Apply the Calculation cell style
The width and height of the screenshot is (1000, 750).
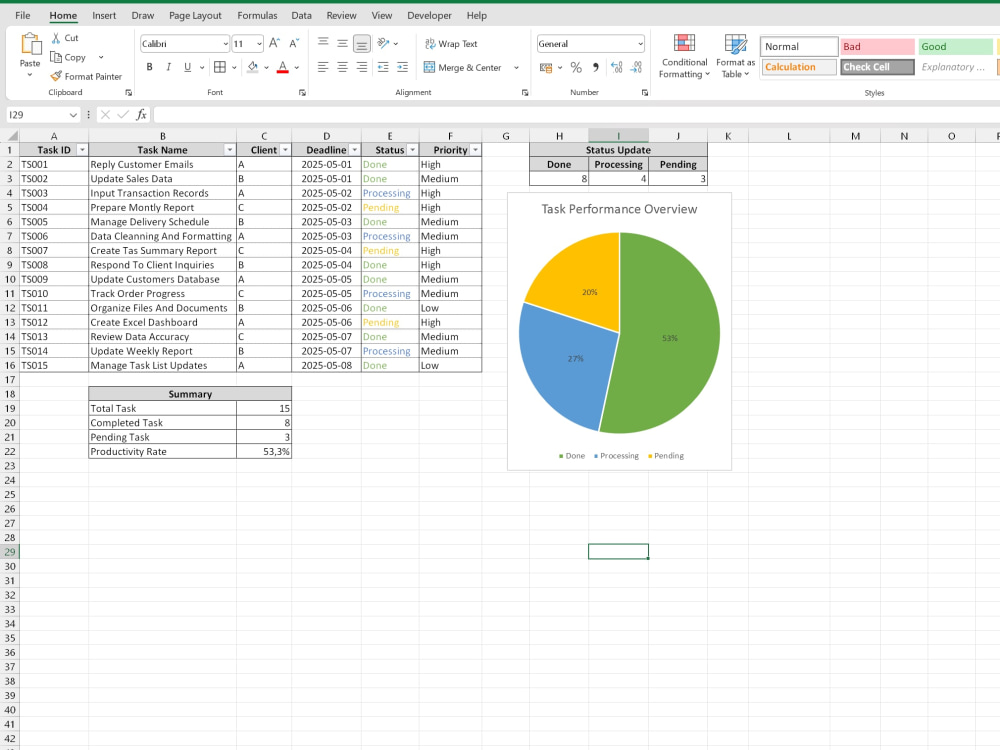(x=798, y=67)
